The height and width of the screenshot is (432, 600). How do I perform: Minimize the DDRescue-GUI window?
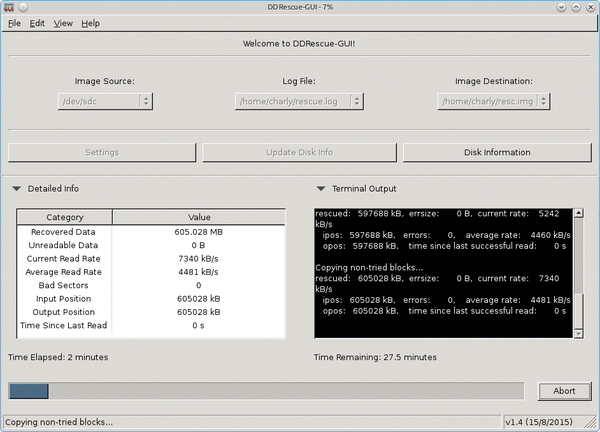pos(561,7)
